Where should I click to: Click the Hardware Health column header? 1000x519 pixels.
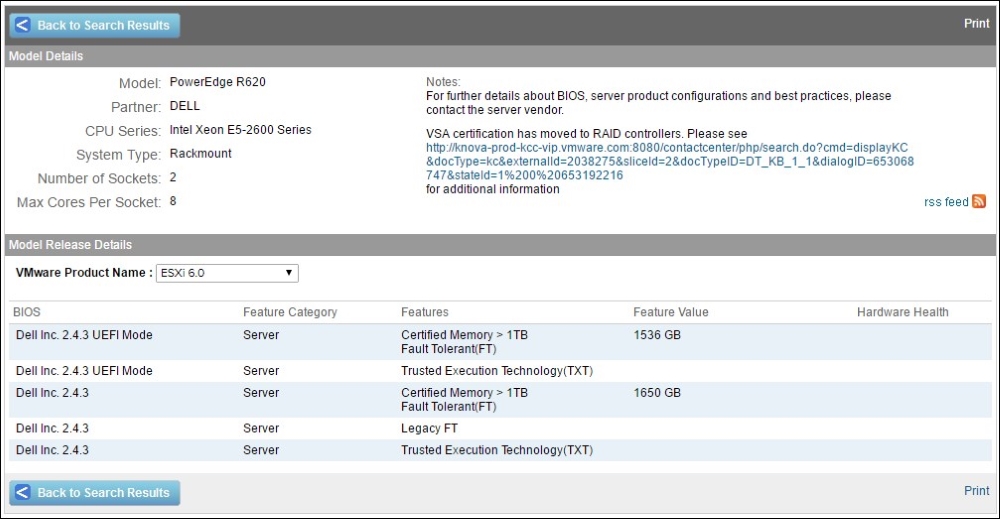coord(902,312)
